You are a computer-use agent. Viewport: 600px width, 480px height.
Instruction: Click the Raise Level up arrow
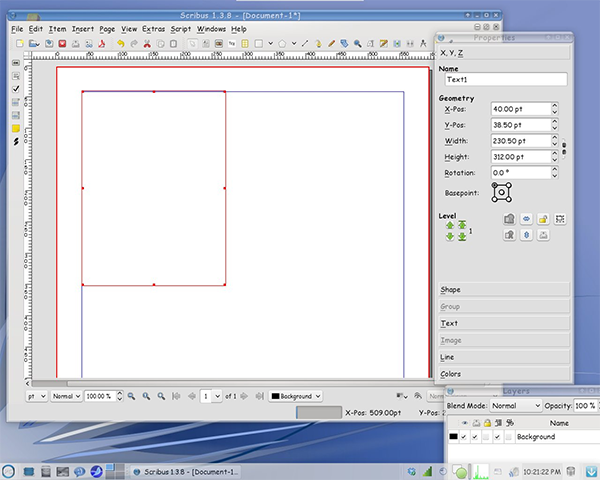(x=450, y=225)
